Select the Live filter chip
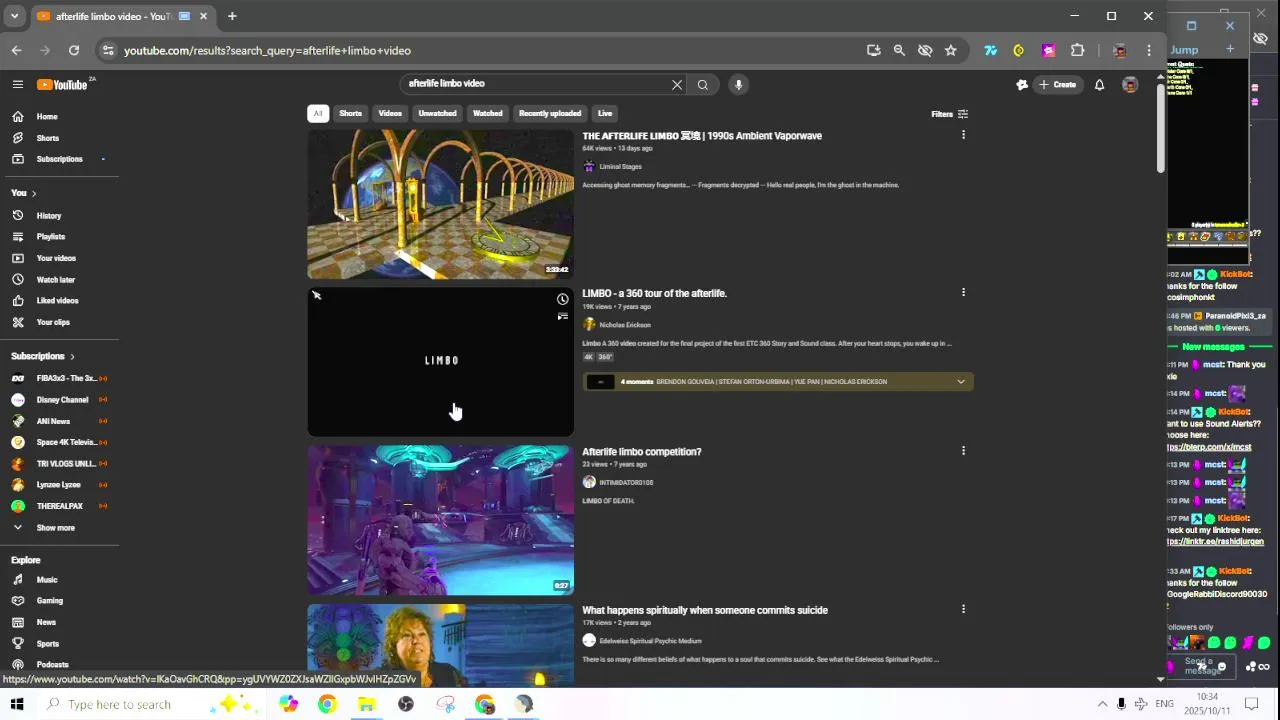1280x720 pixels. coord(605,114)
